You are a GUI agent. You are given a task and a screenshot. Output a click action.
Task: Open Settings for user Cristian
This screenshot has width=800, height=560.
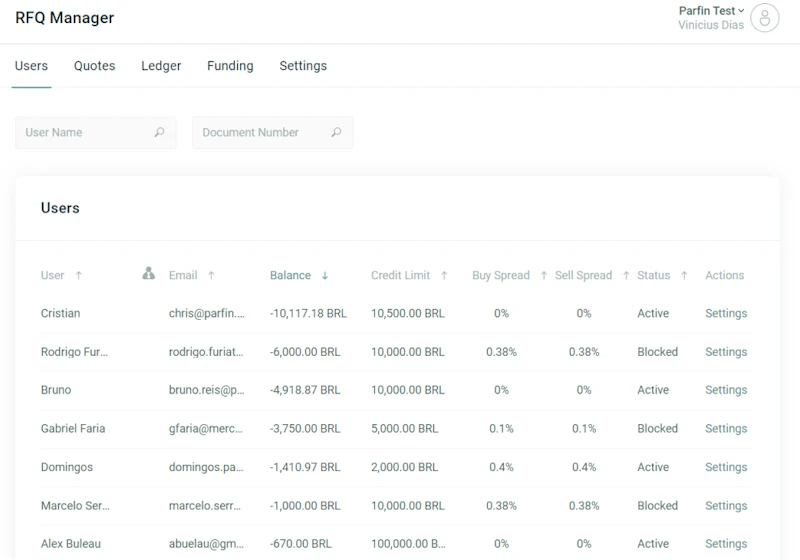coord(726,313)
